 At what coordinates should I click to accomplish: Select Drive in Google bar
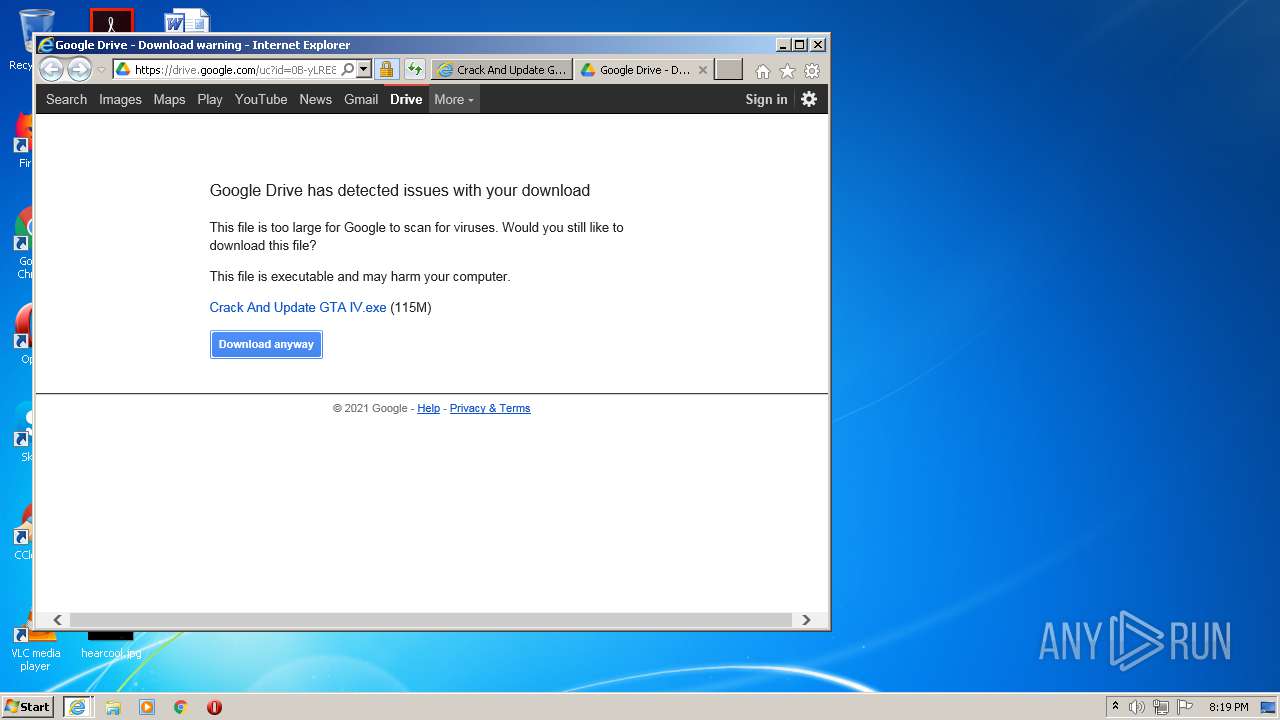click(406, 99)
